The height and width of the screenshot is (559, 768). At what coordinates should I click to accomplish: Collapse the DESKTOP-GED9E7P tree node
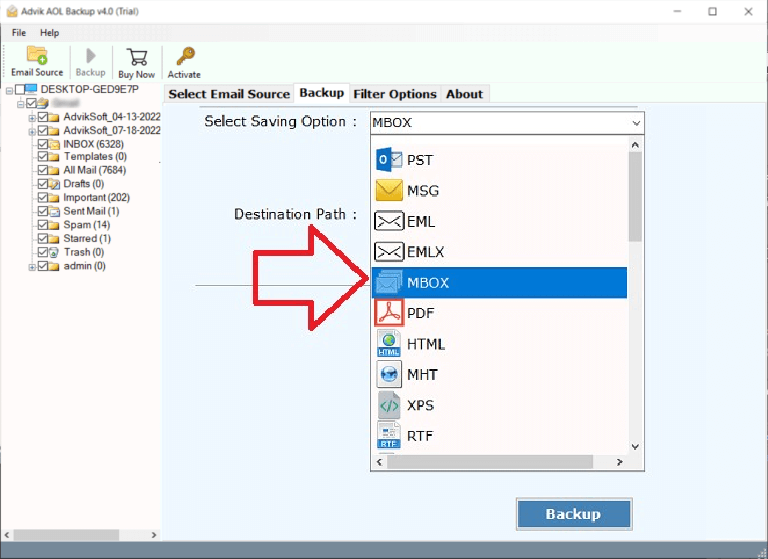[9, 91]
